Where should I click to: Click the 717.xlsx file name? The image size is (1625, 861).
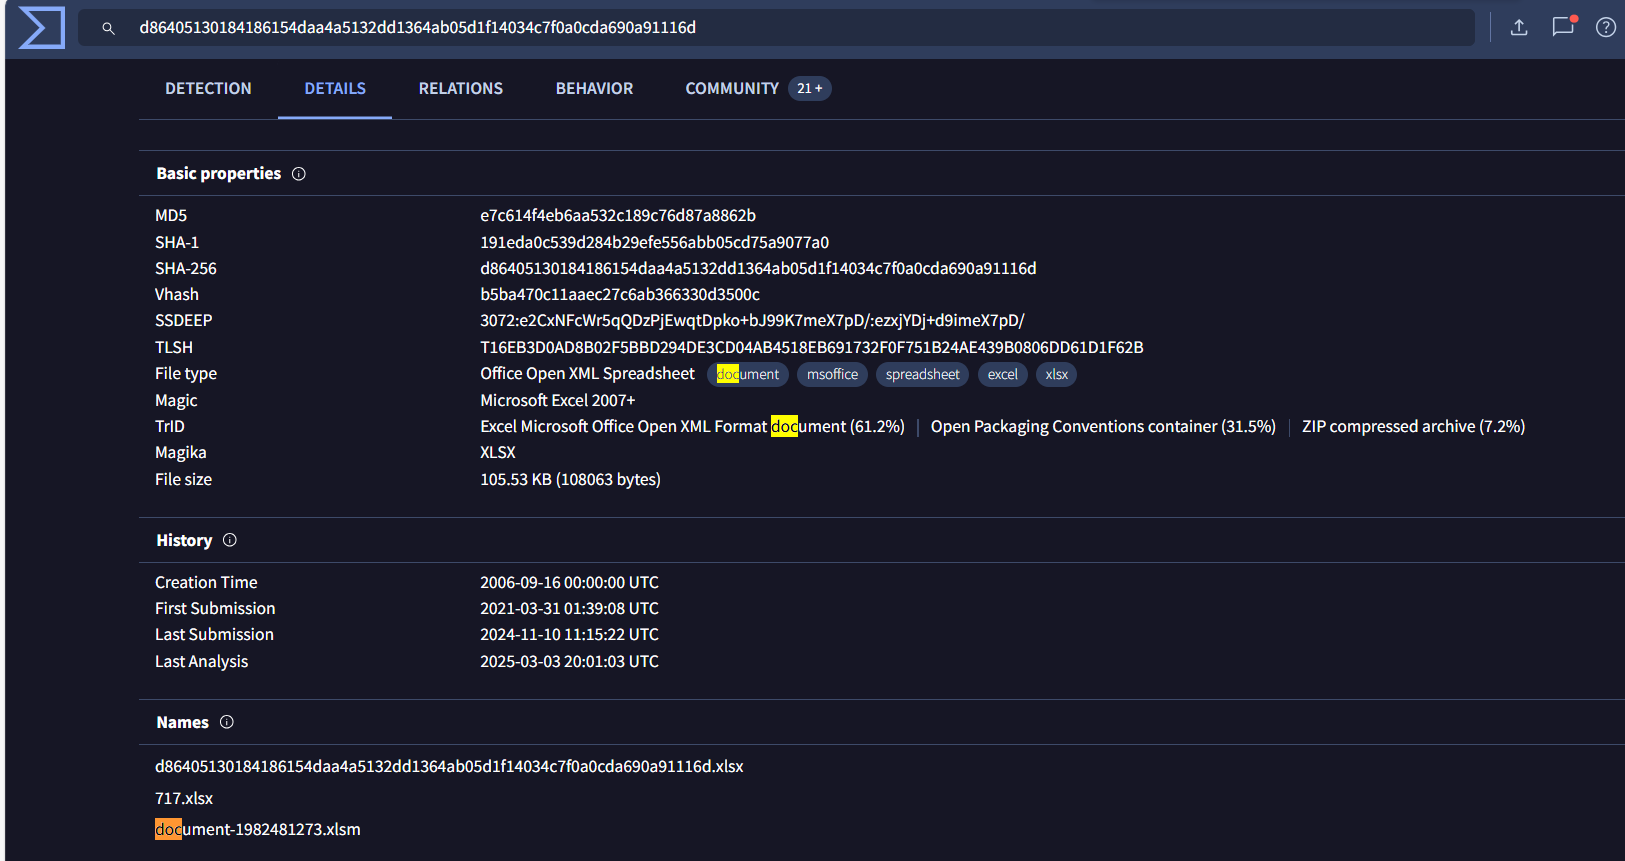pos(184,798)
